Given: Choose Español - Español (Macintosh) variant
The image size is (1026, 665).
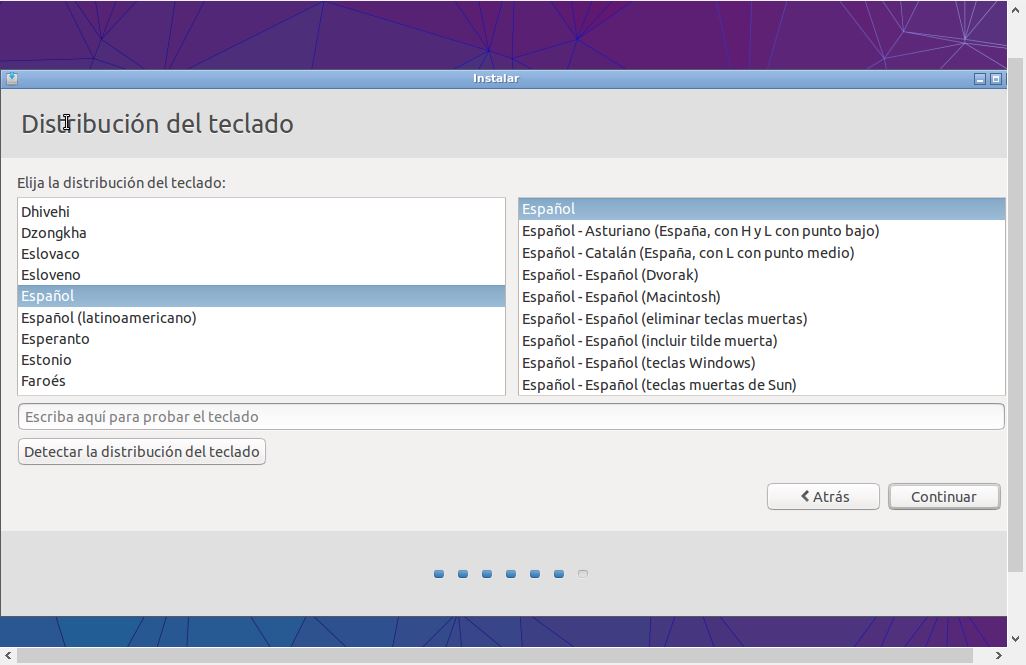Looking at the screenshot, I should coord(621,297).
